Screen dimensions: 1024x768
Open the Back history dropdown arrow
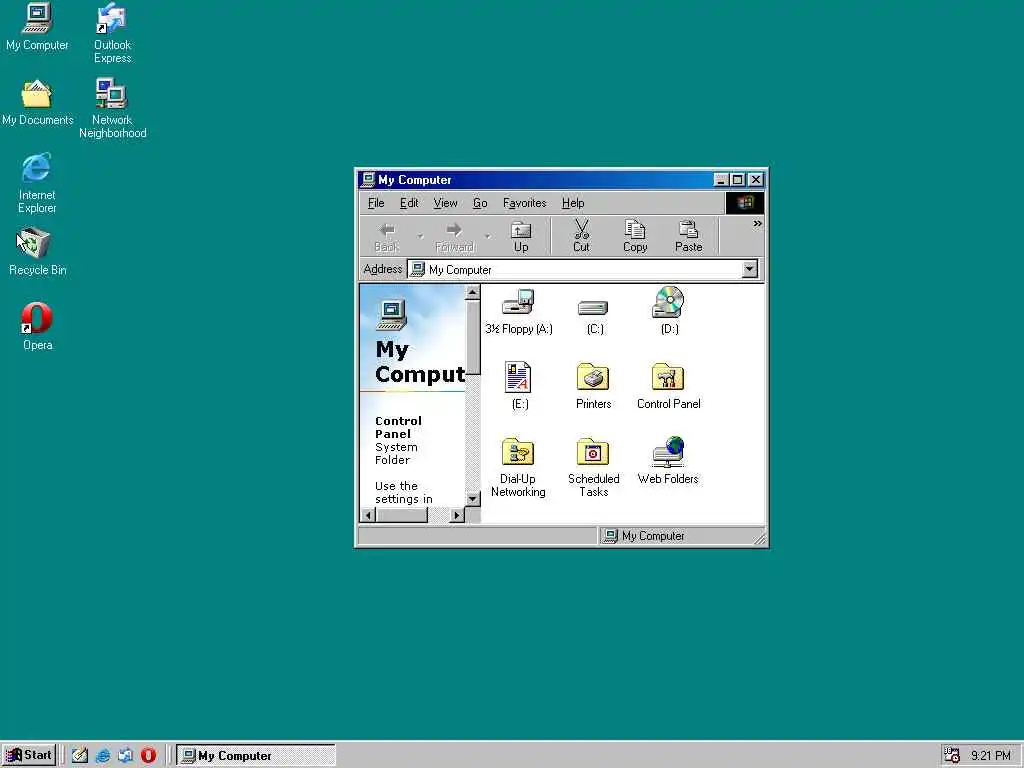420,236
